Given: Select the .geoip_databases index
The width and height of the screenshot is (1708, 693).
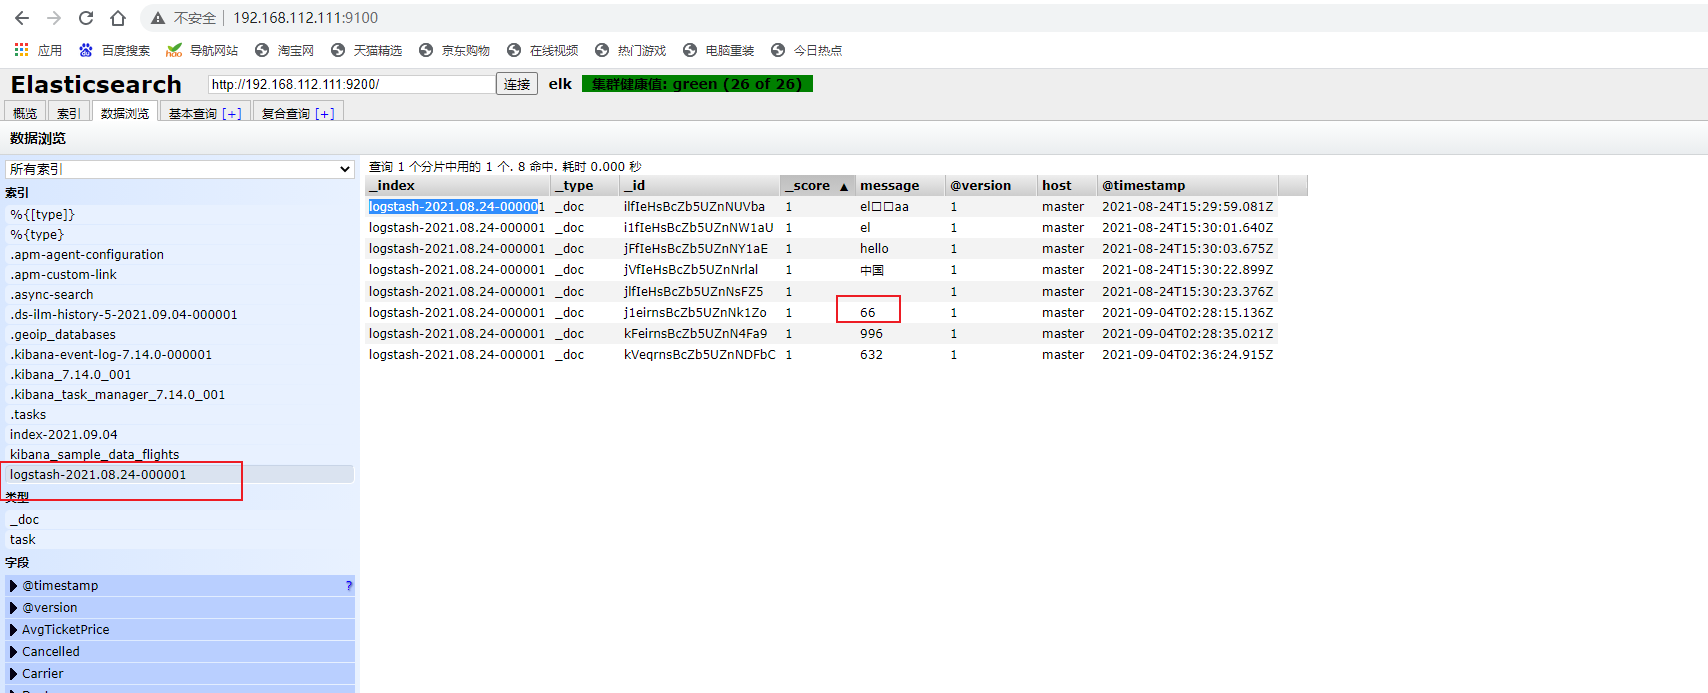Looking at the screenshot, I should pyautogui.click(x=180, y=335).
